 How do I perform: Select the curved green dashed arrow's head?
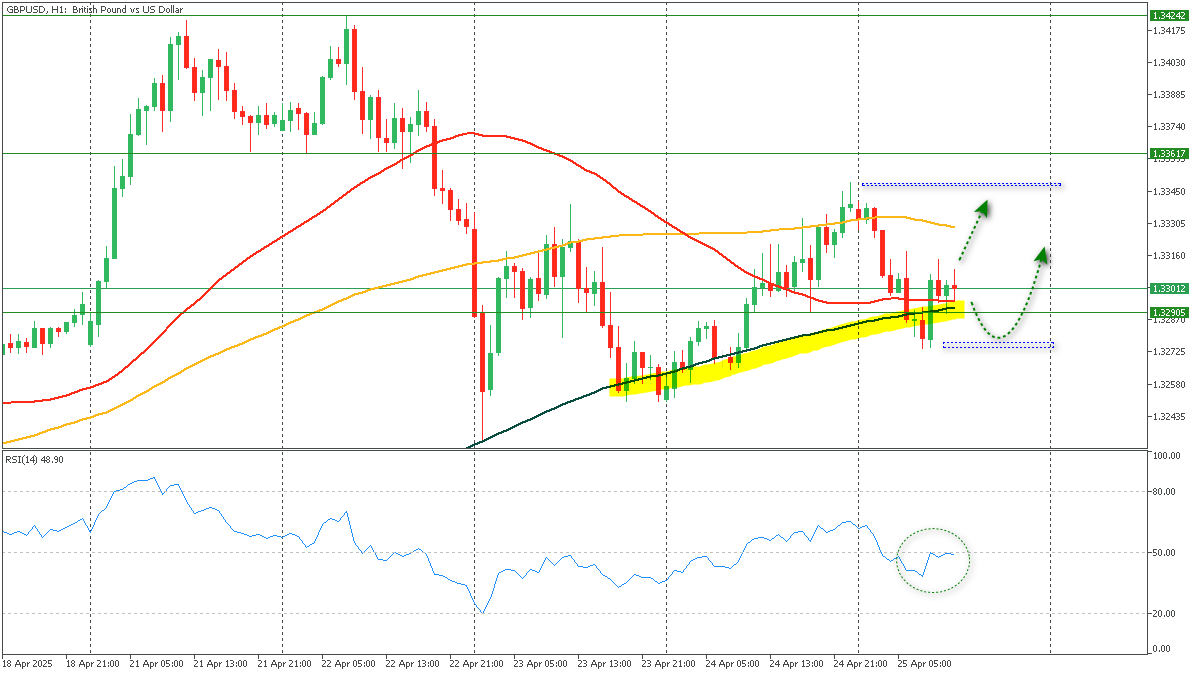click(1042, 255)
